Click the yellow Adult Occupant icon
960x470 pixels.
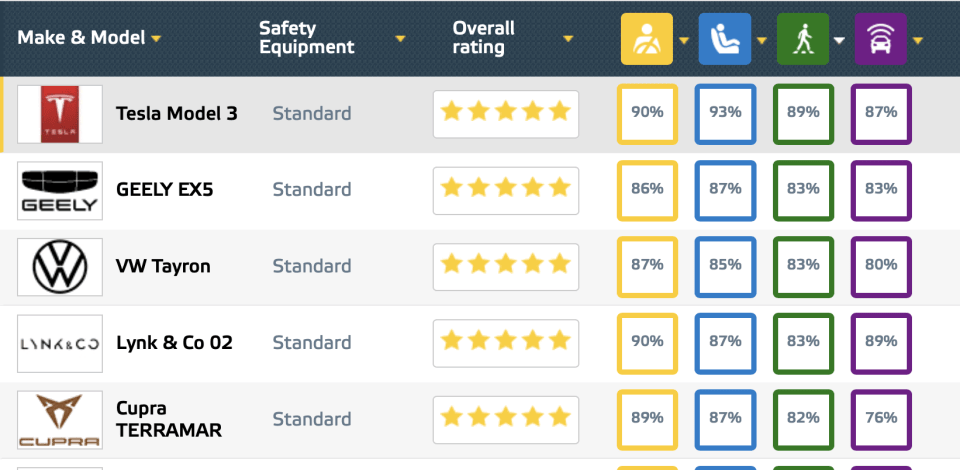coord(647,39)
